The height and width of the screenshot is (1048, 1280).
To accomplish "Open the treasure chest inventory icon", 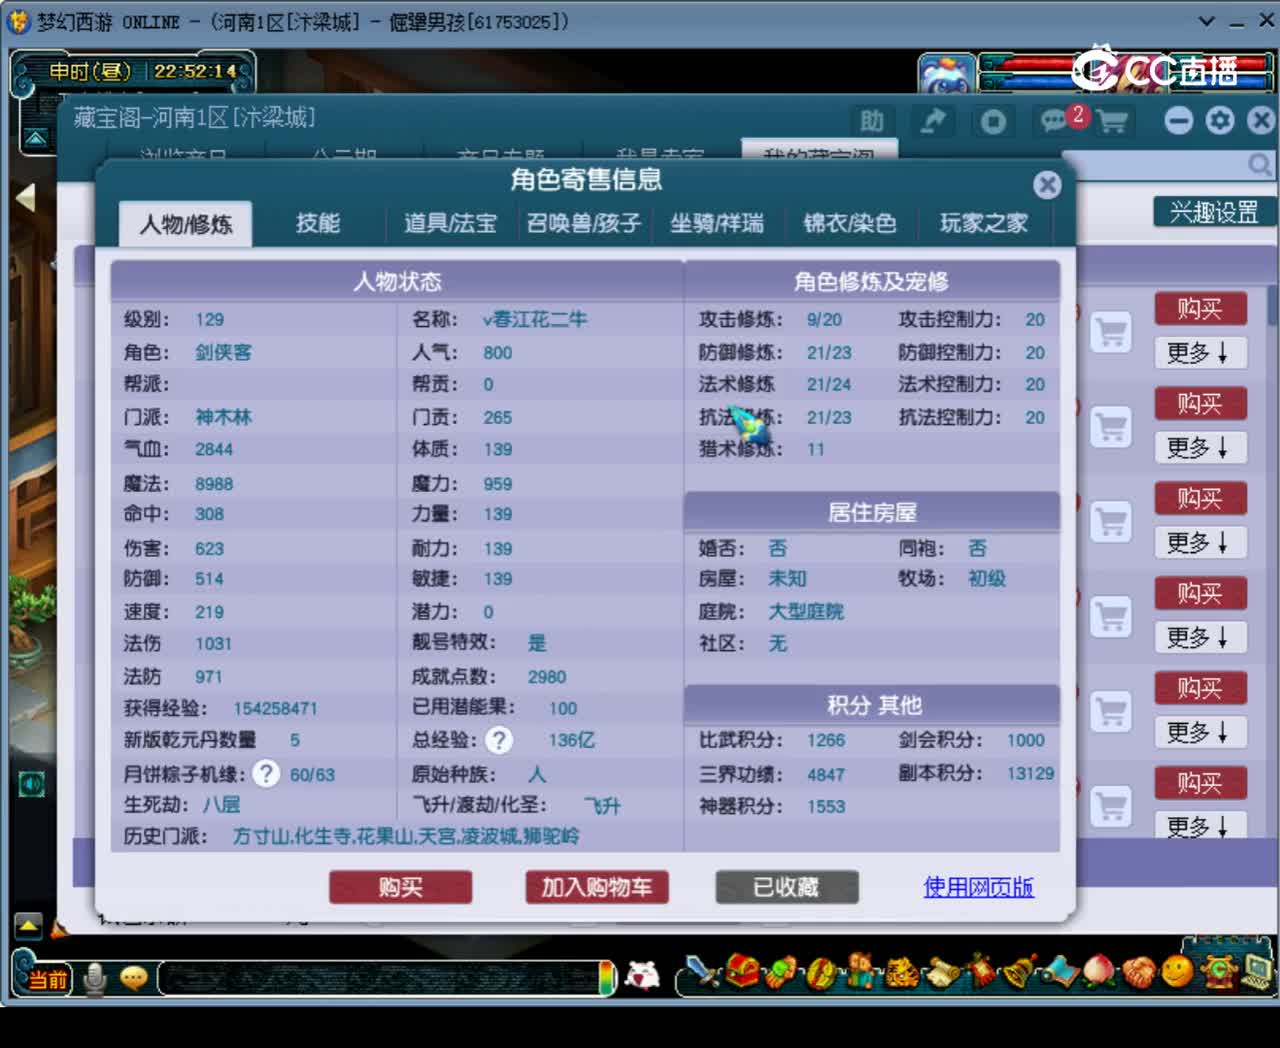I will pyautogui.click(x=742, y=970).
